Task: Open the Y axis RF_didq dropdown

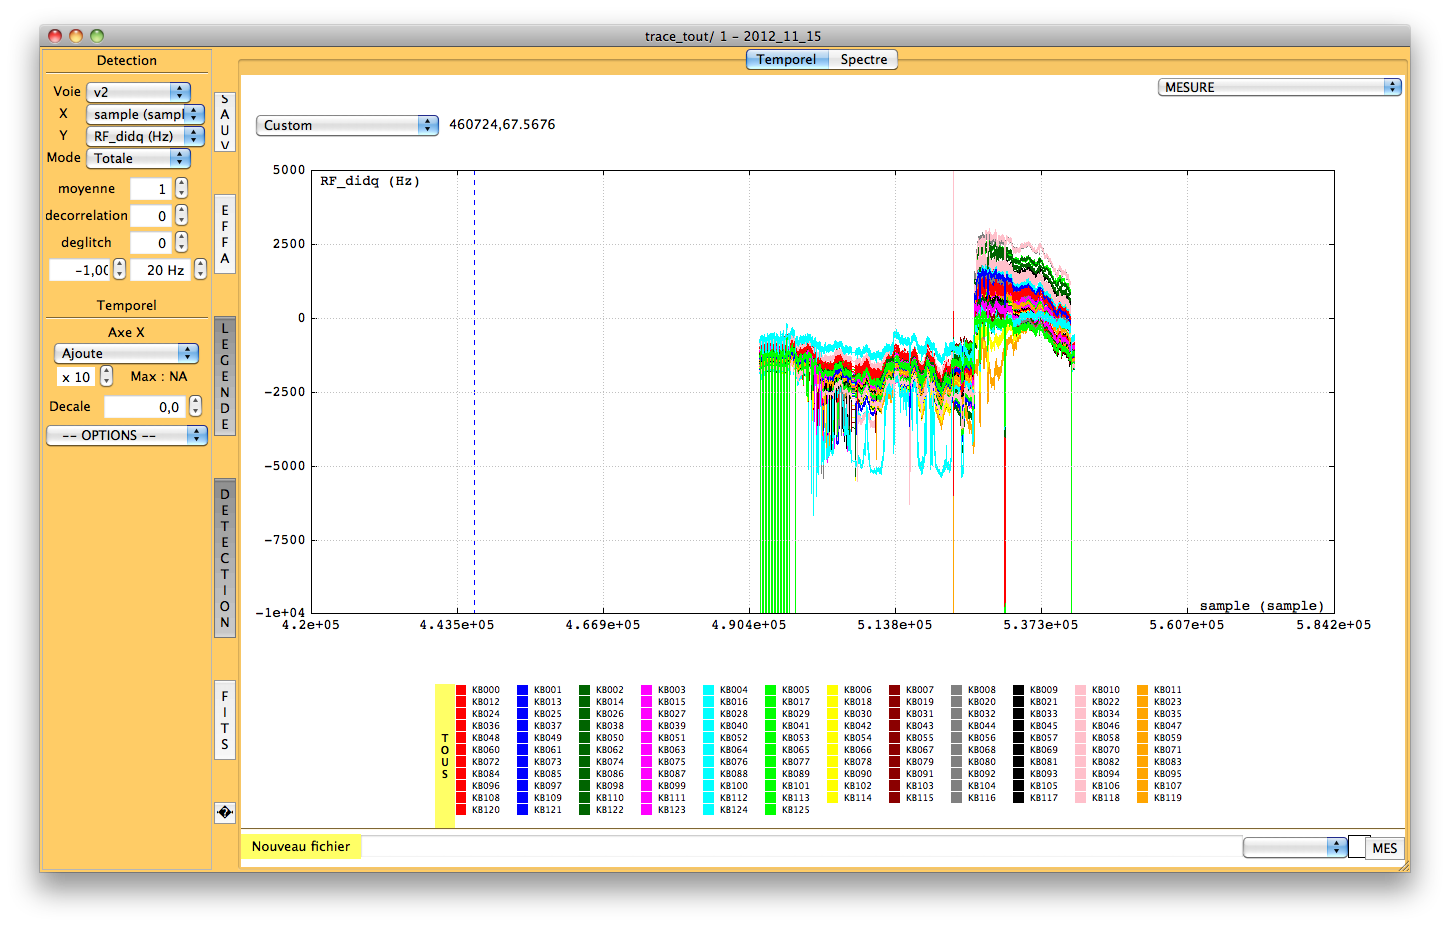Action: (145, 136)
